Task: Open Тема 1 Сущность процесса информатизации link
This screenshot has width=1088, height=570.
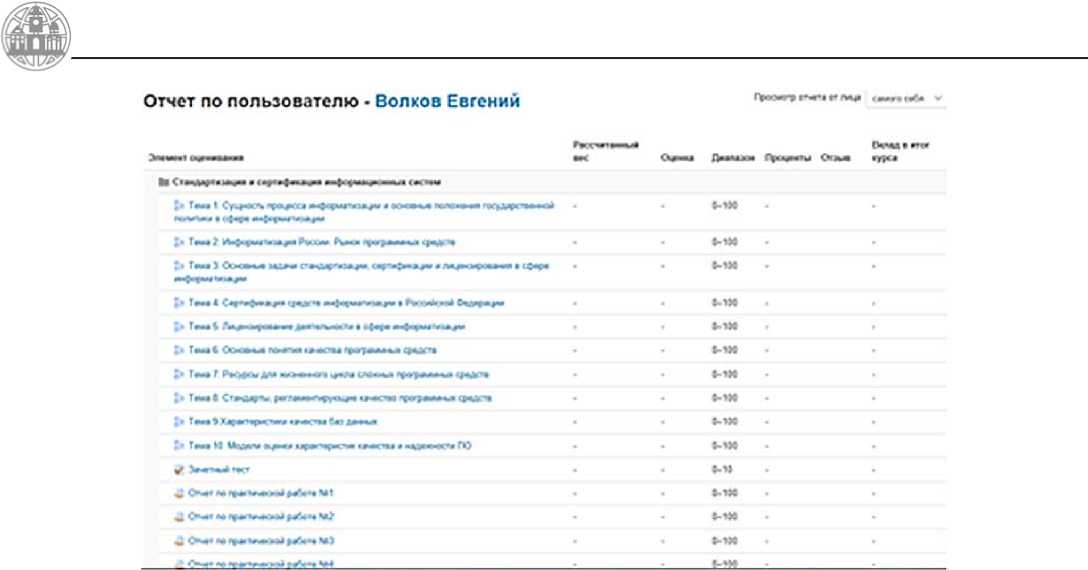Action: tap(364, 212)
